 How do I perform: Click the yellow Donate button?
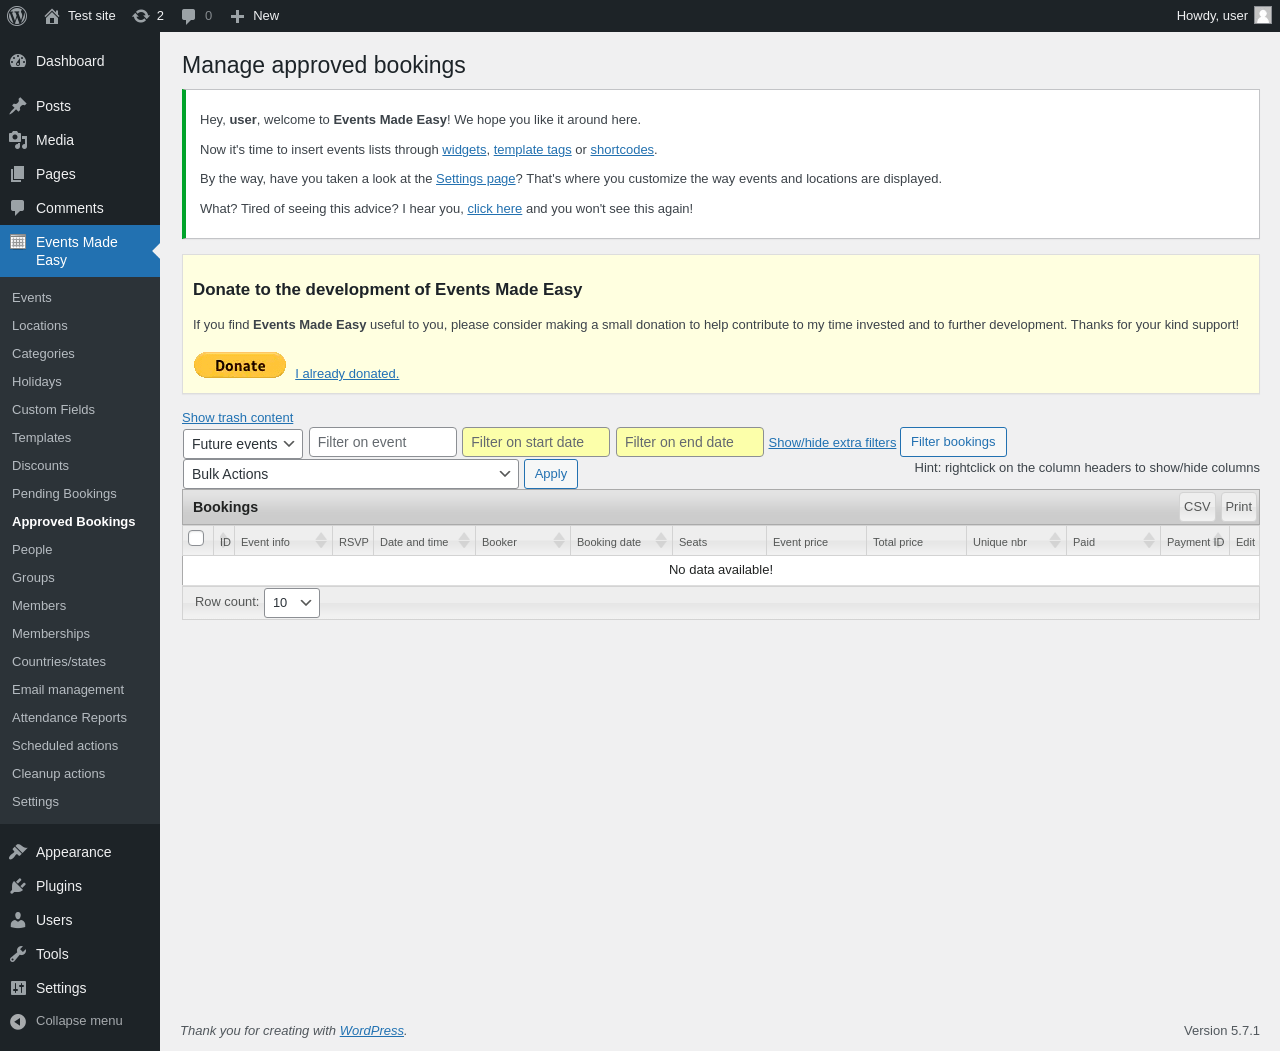240,365
